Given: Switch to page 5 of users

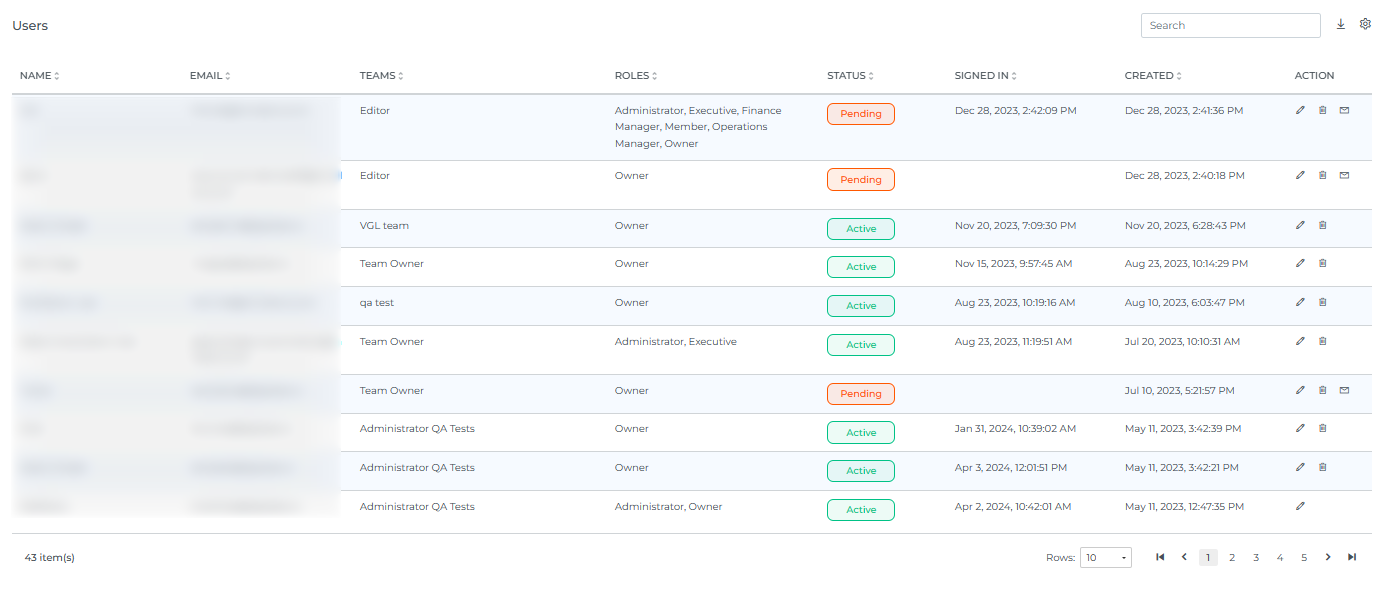Looking at the screenshot, I should pos(1304,557).
